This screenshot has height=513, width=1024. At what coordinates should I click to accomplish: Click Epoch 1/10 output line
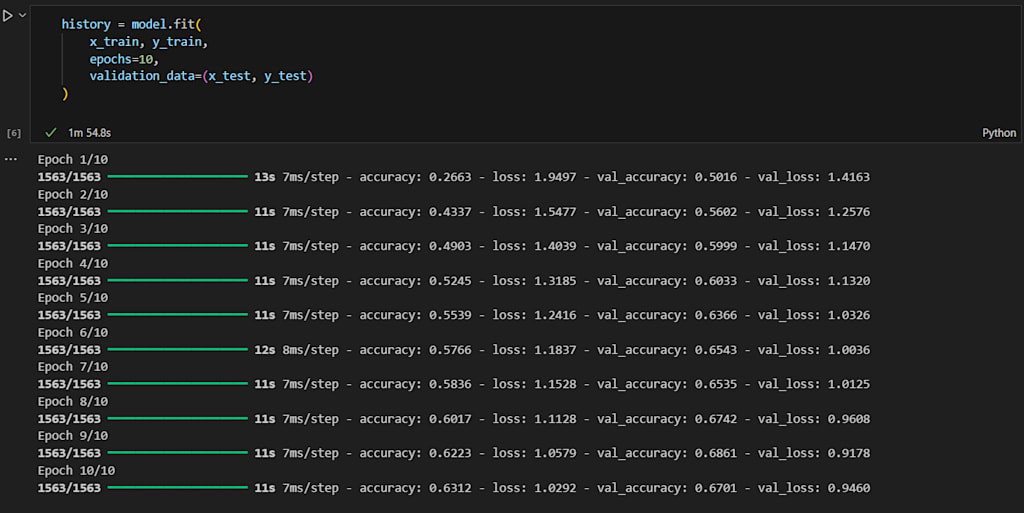point(72,160)
